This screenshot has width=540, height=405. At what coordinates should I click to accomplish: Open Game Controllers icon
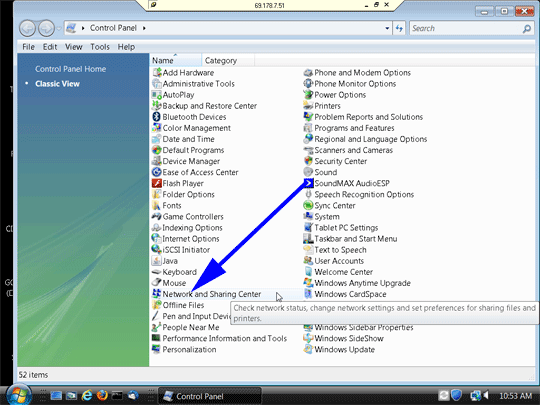pos(157,217)
